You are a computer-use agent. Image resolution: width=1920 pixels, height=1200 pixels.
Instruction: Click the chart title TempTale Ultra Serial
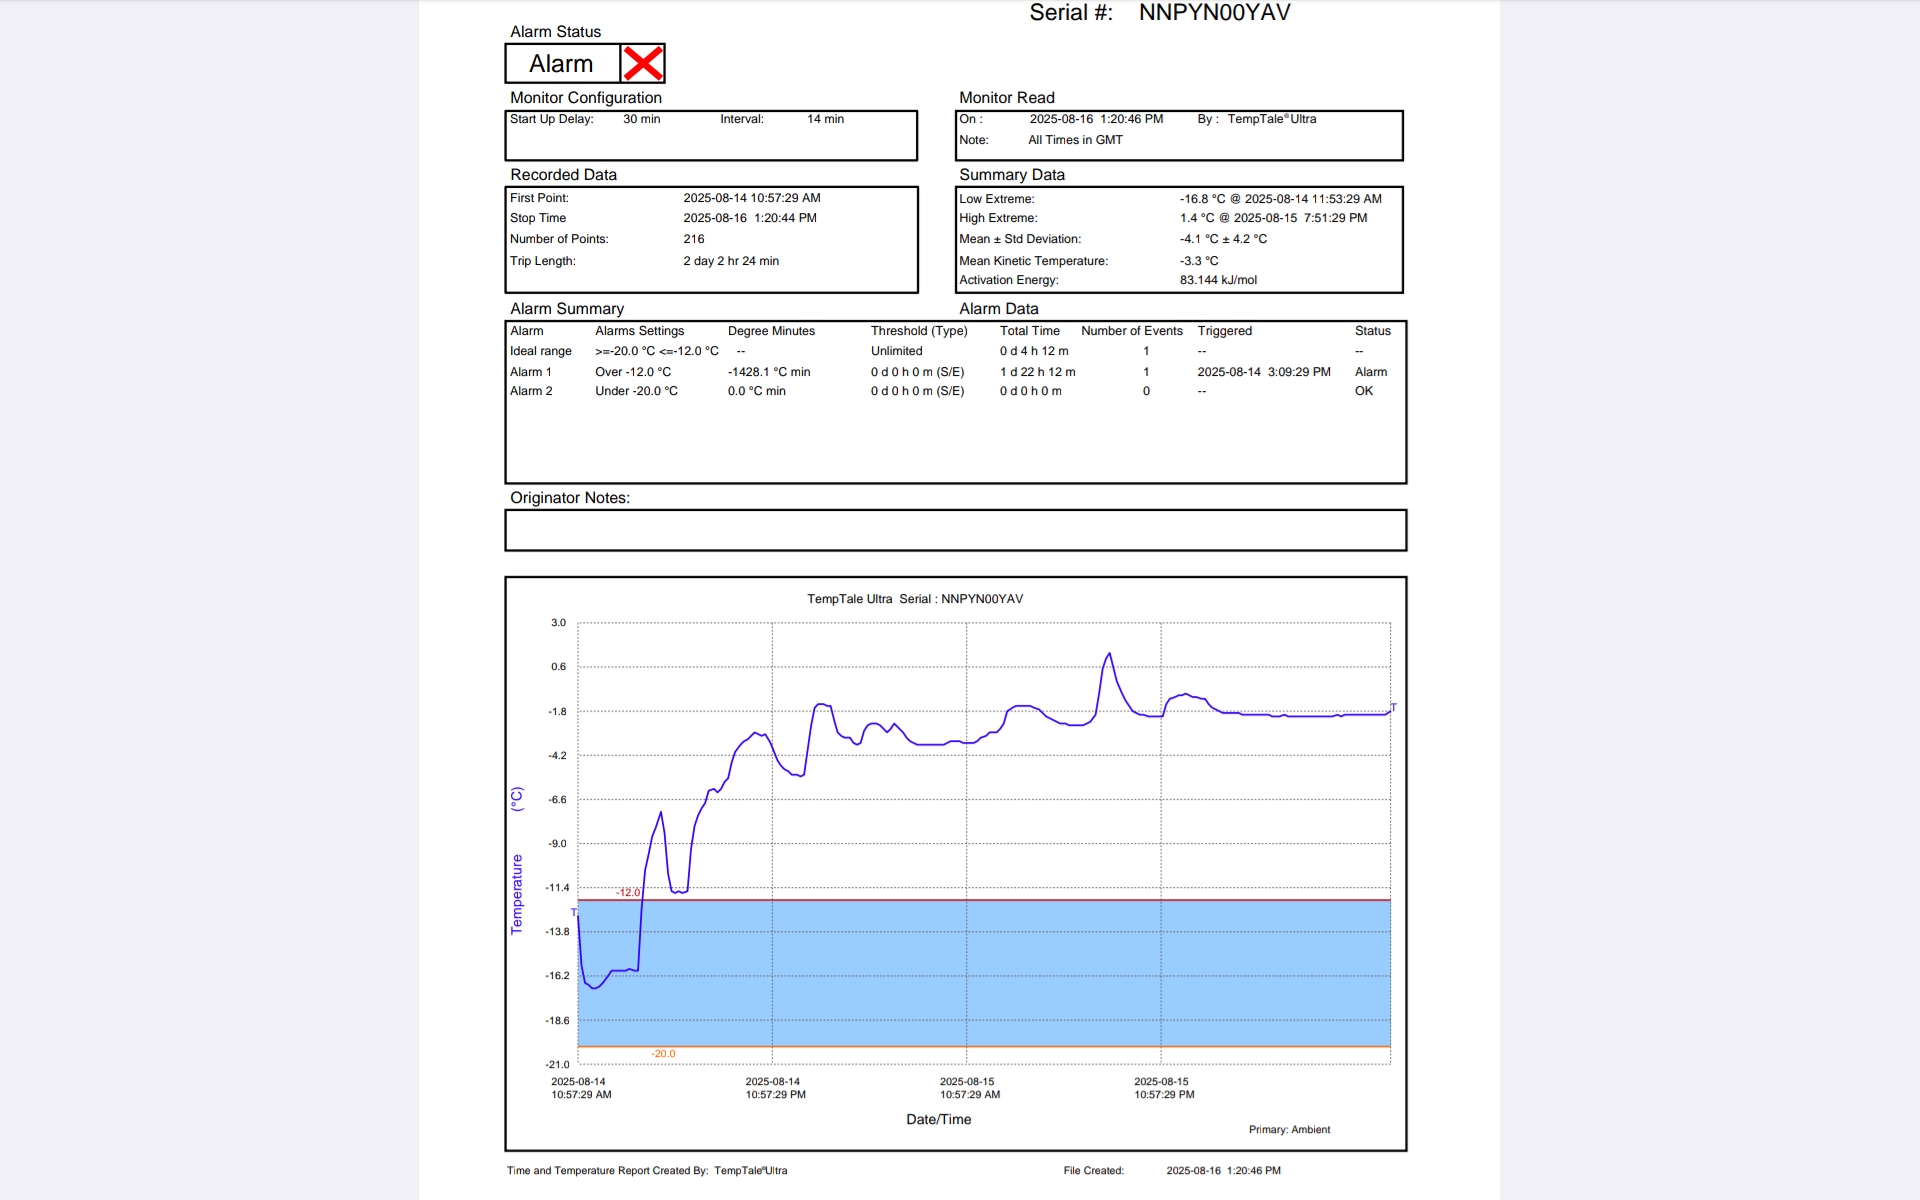pos(914,599)
